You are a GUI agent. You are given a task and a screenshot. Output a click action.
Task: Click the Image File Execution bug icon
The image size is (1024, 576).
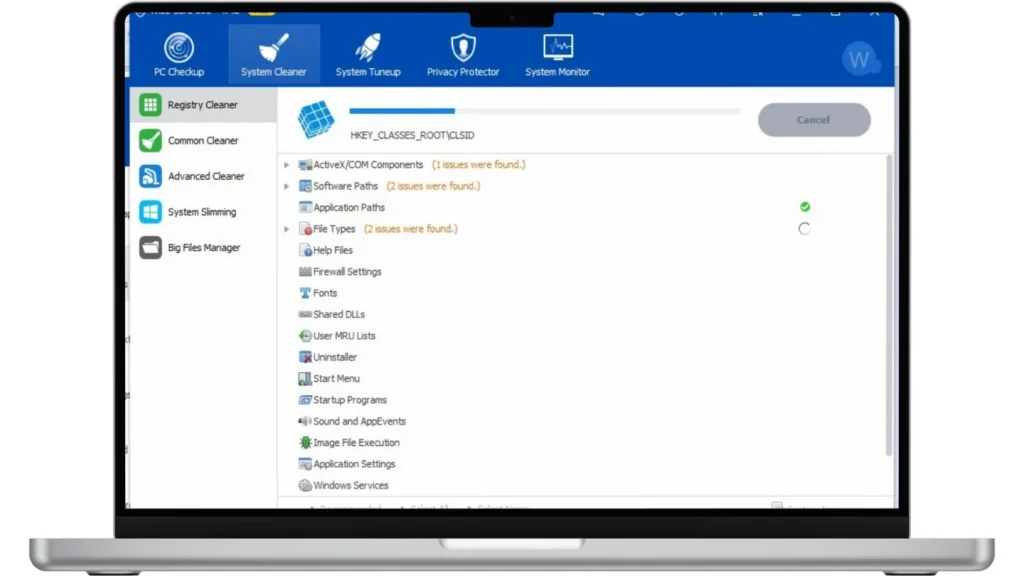305,443
